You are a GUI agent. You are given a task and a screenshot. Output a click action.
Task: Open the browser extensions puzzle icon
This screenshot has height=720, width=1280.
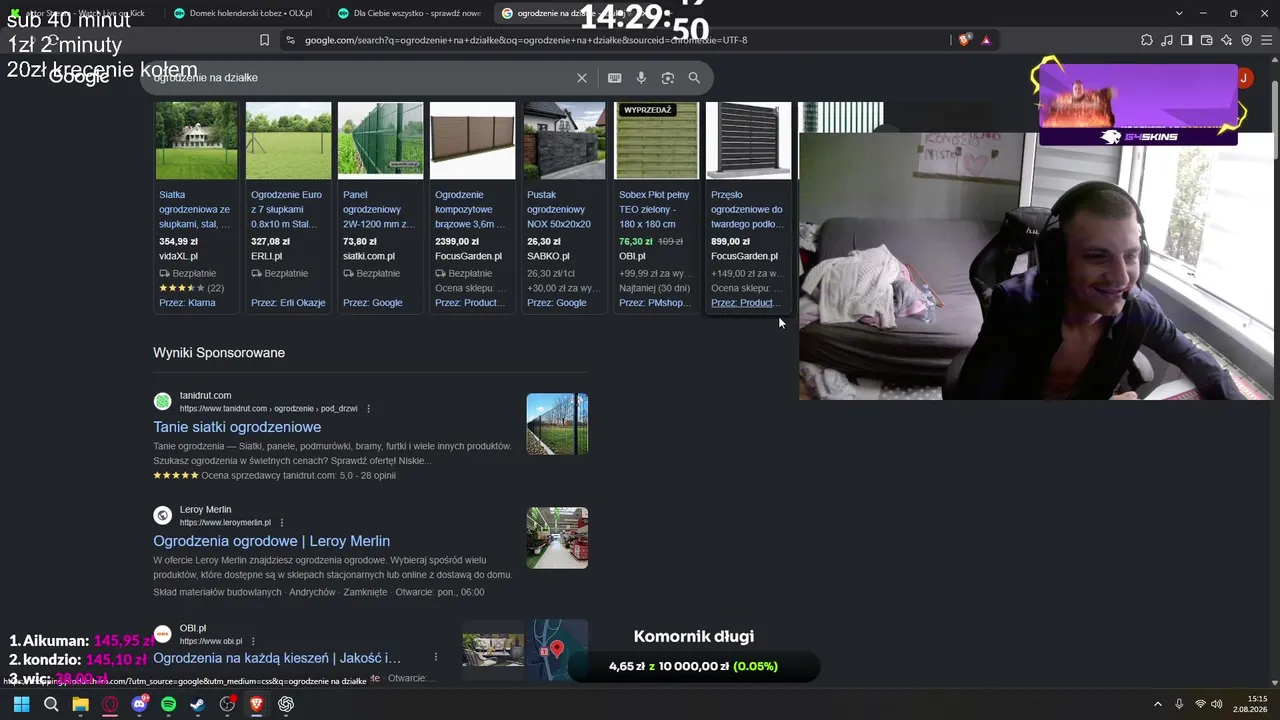tap(1147, 40)
